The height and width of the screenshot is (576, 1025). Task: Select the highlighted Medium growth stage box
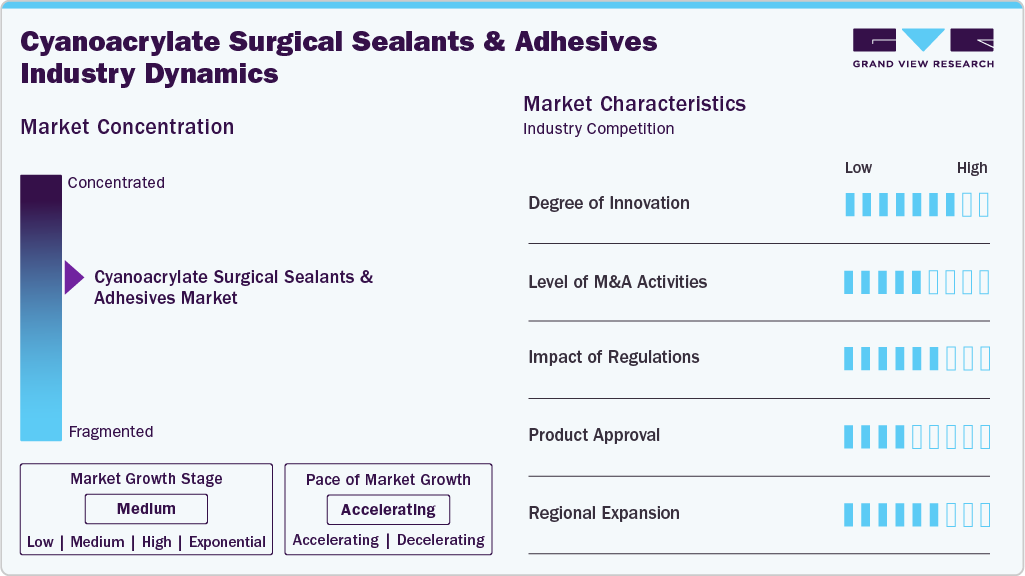tap(146, 509)
